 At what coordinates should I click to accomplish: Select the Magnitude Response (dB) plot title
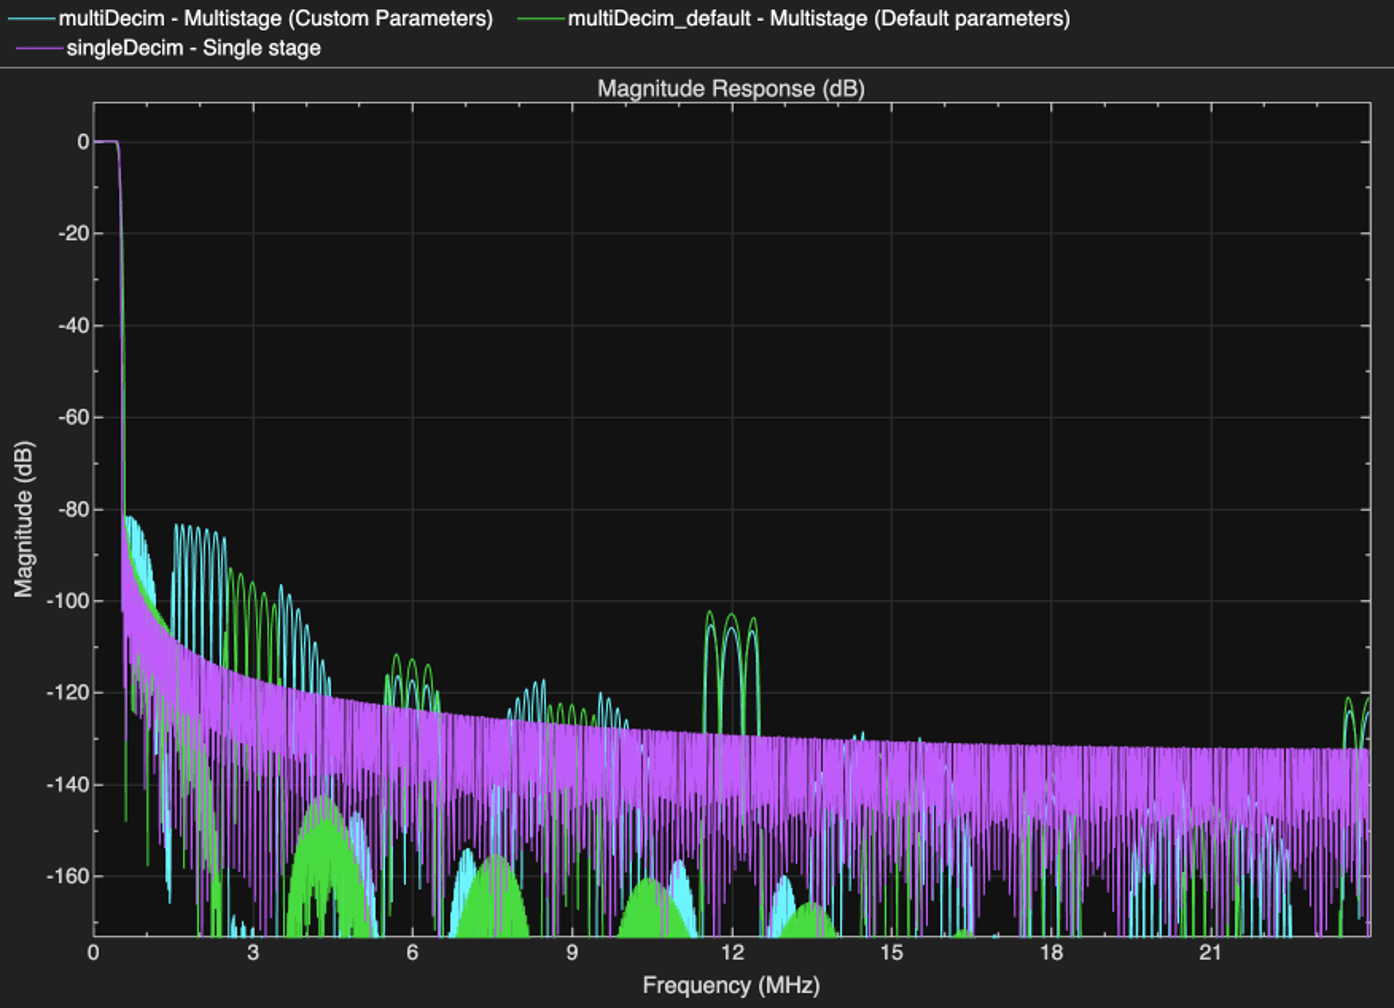click(x=730, y=88)
